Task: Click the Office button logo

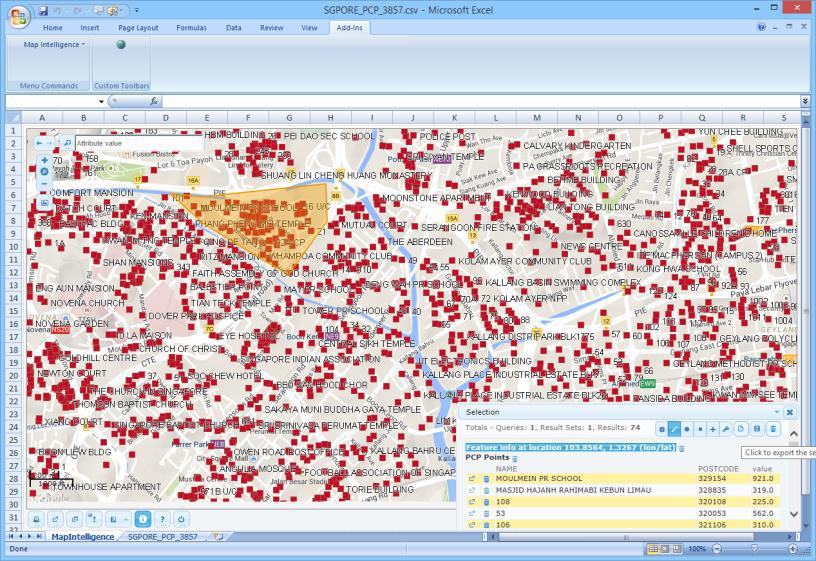Action: tap(18, 17)
